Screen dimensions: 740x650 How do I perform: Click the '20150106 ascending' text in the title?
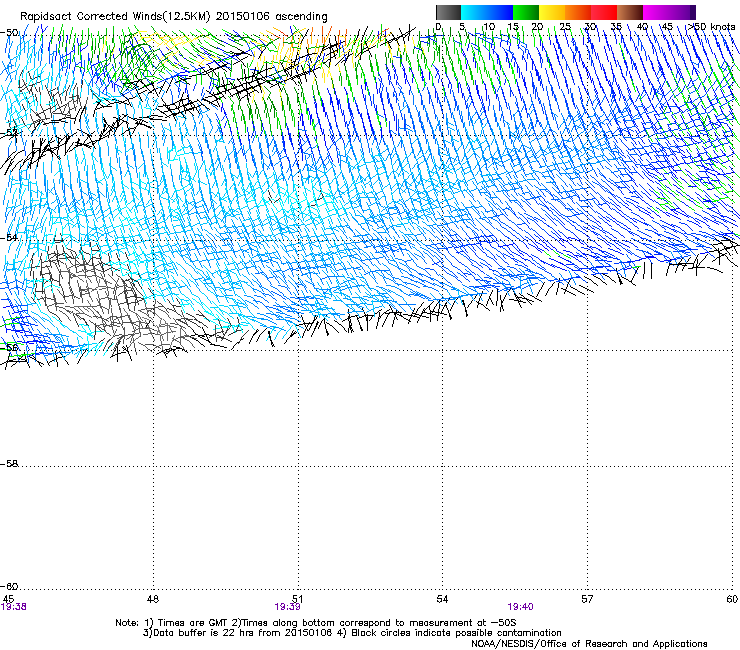[271, 16]
